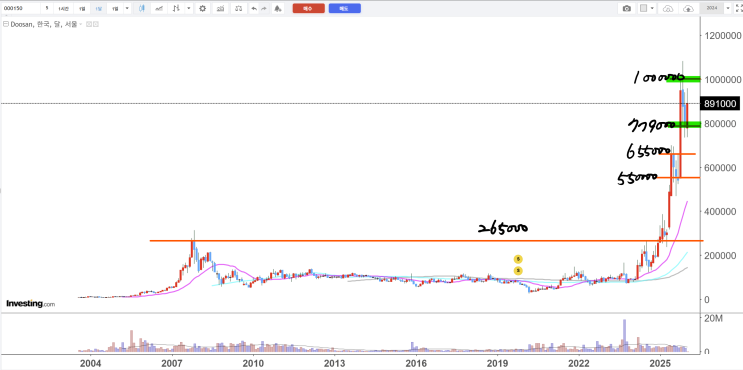The width and height of the screenshot is (743, 370).
Task: Expand the dropdown beside 2024
Action: 728,9
